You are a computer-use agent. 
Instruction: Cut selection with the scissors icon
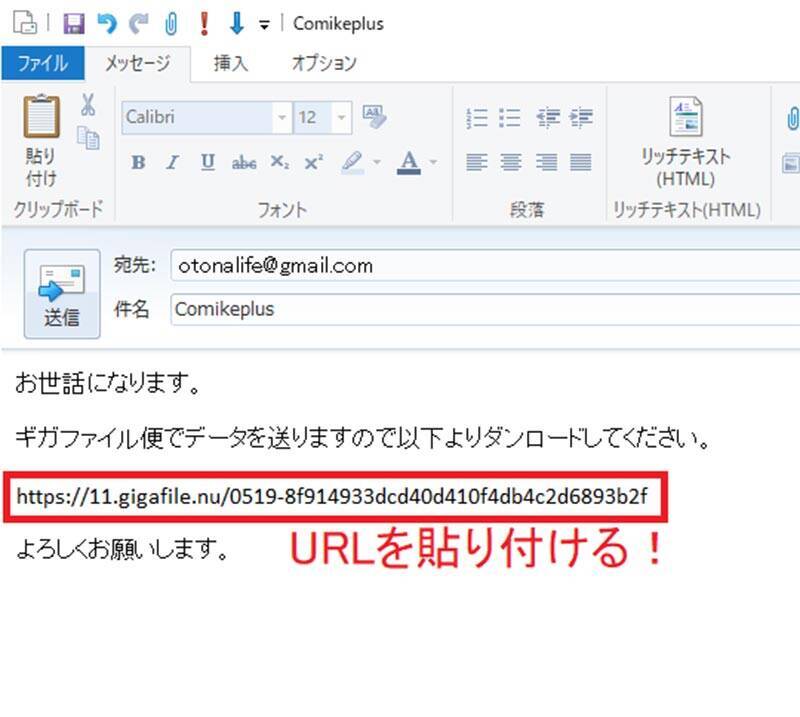(88, 105)
